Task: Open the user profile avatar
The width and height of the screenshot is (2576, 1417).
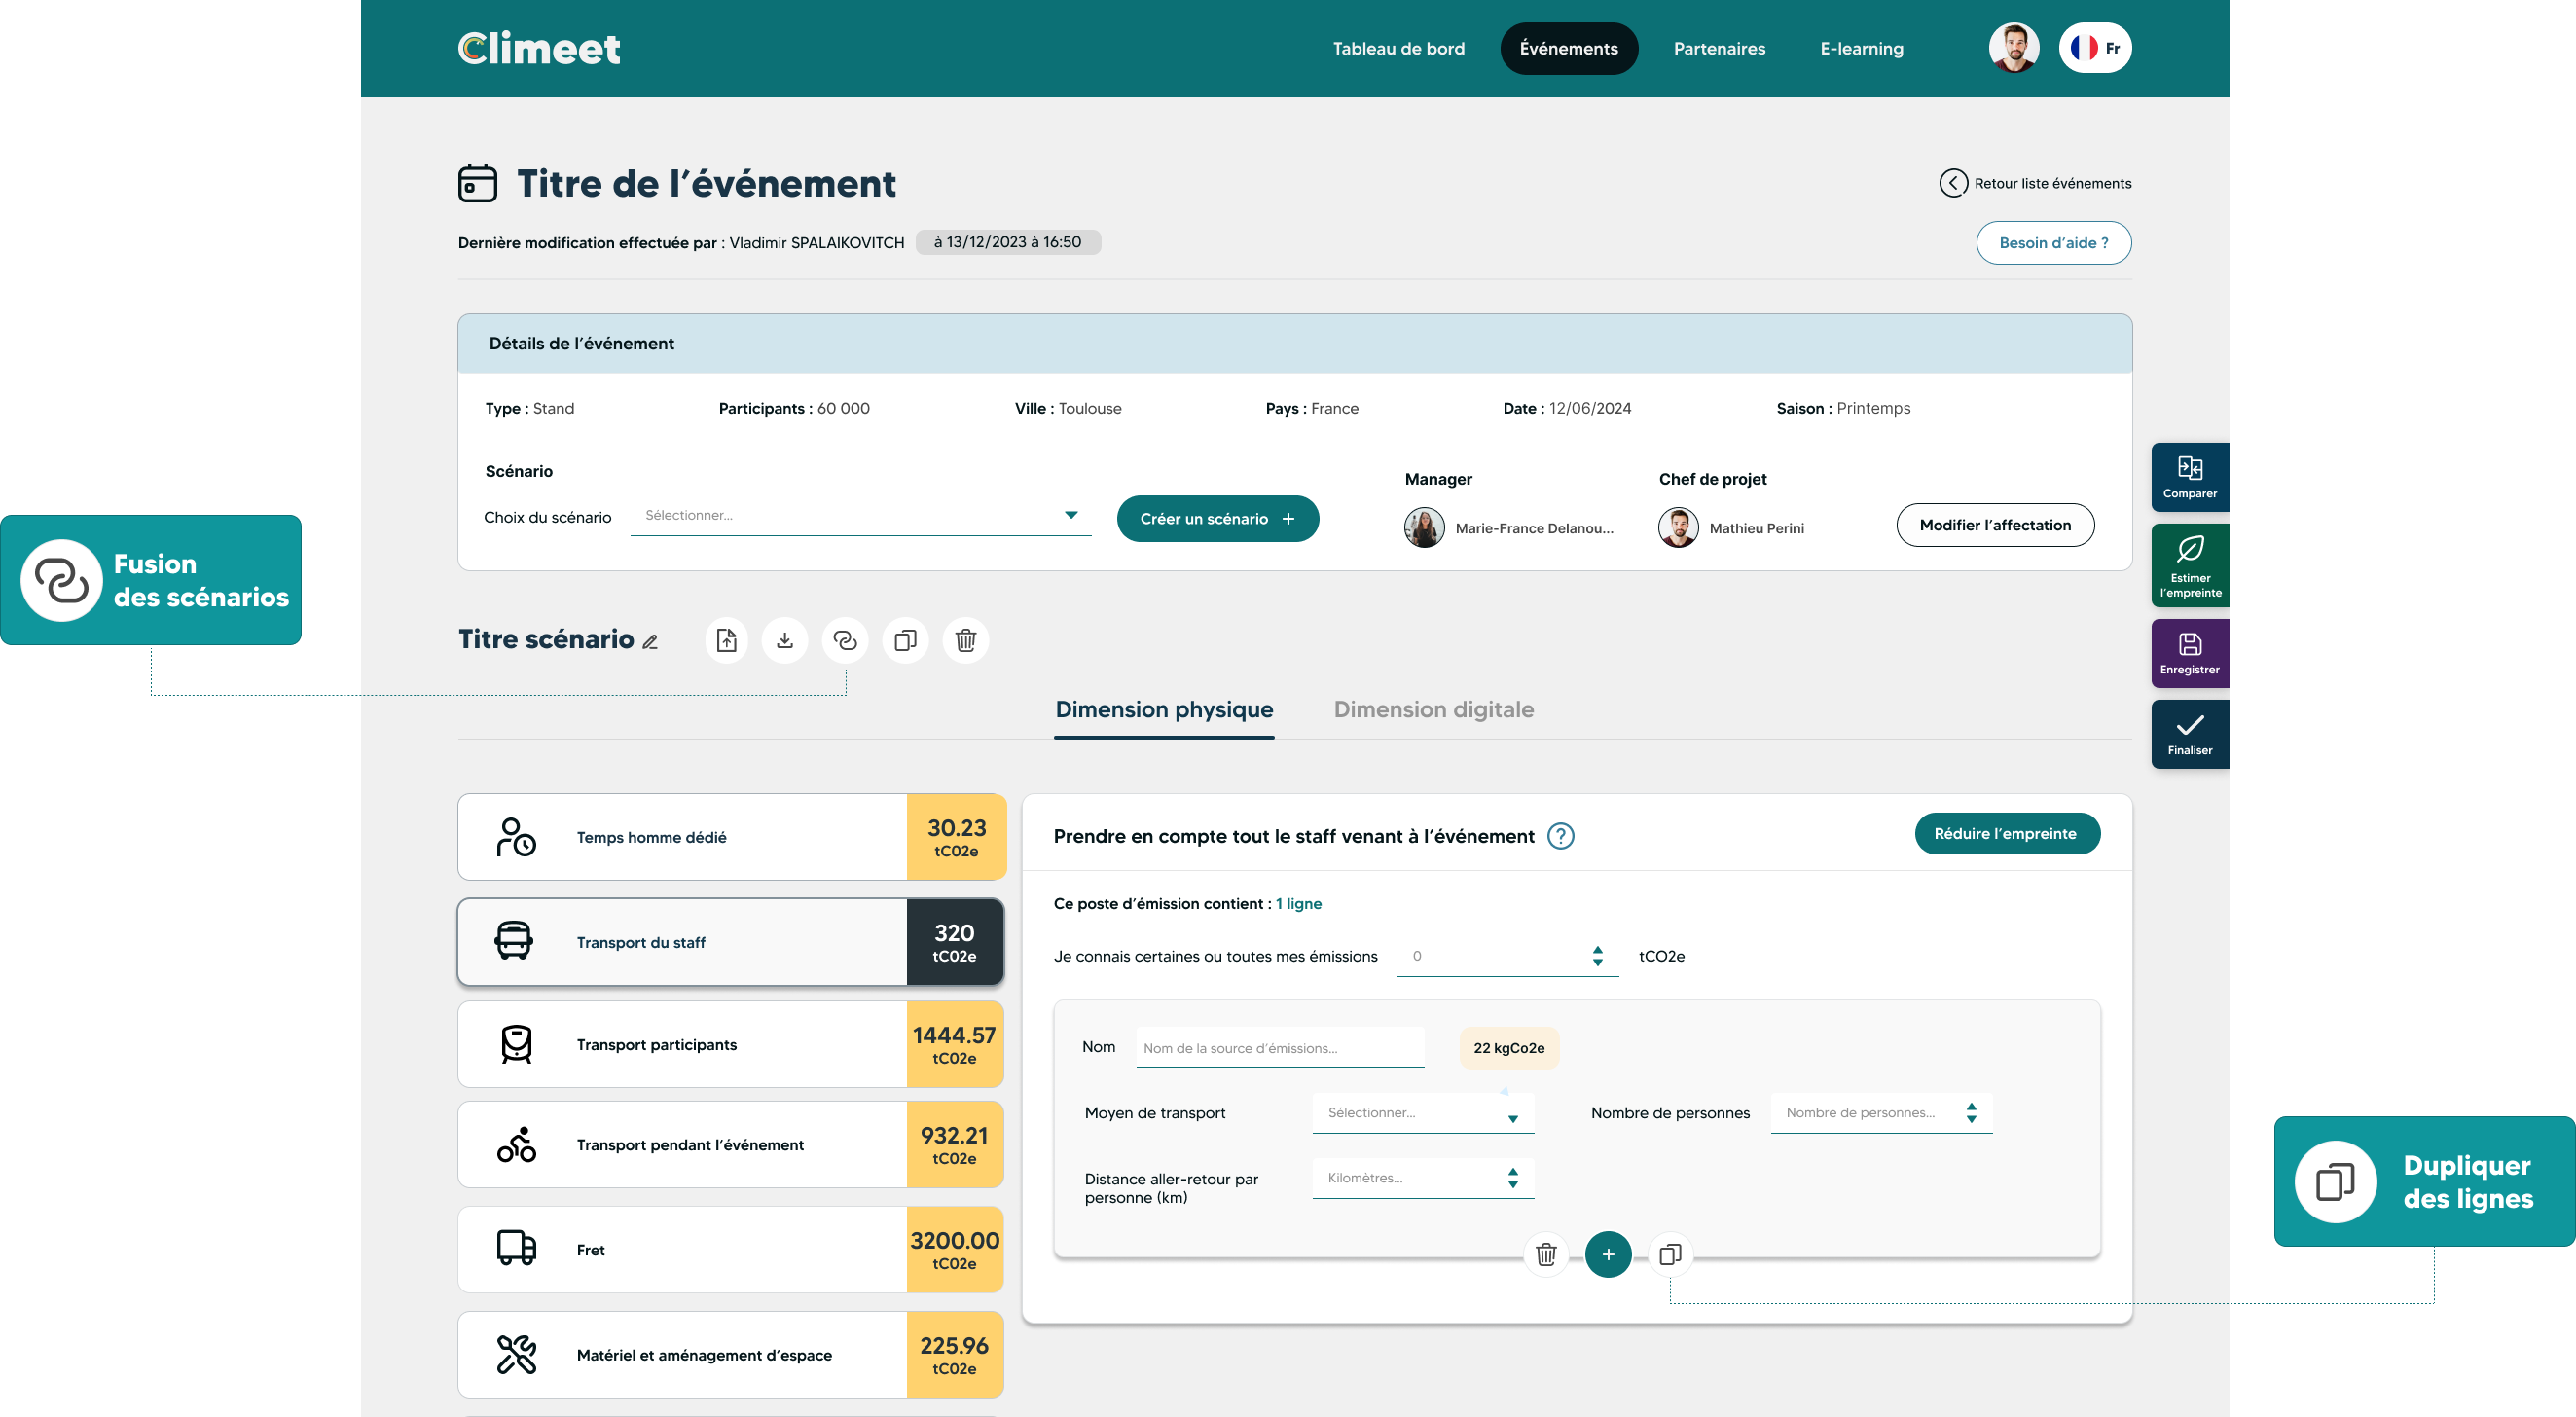Action: tap(2013, 48)
